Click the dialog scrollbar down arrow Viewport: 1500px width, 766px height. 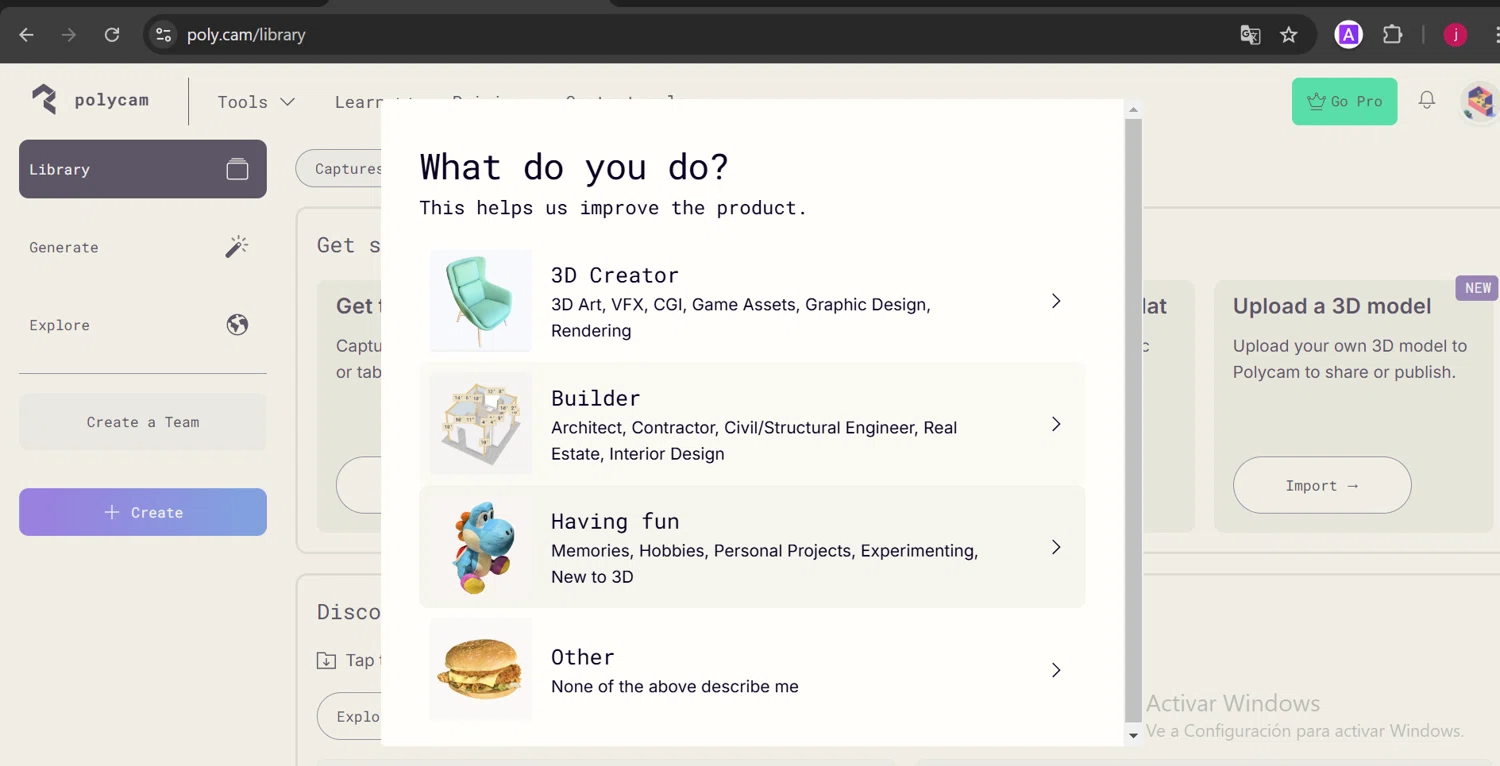click(1133, 736)
